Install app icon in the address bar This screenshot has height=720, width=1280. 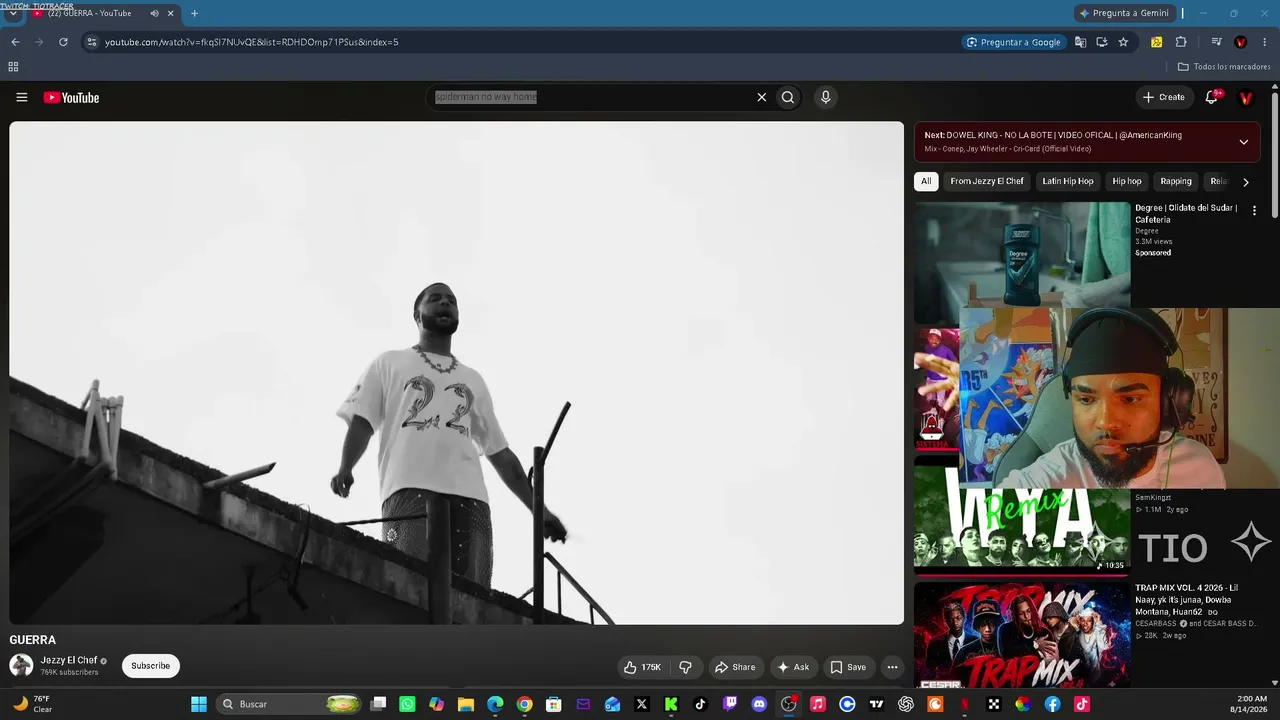click(x=1101, y=42)
